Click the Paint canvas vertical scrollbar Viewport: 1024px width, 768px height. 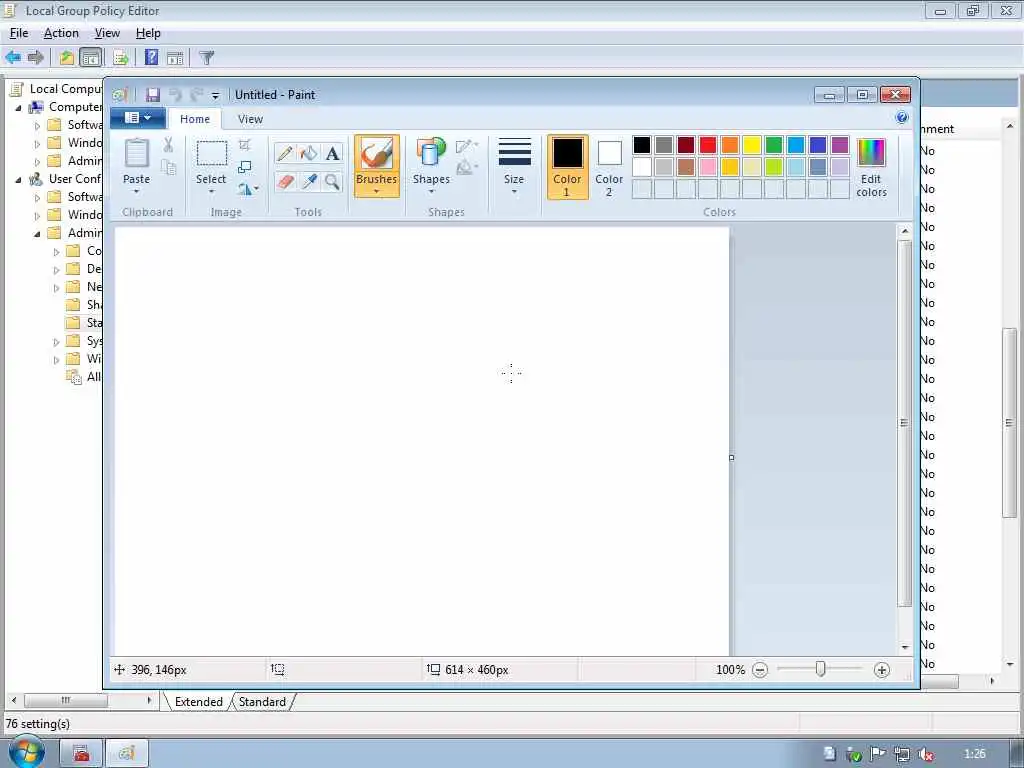pos(904,423)
